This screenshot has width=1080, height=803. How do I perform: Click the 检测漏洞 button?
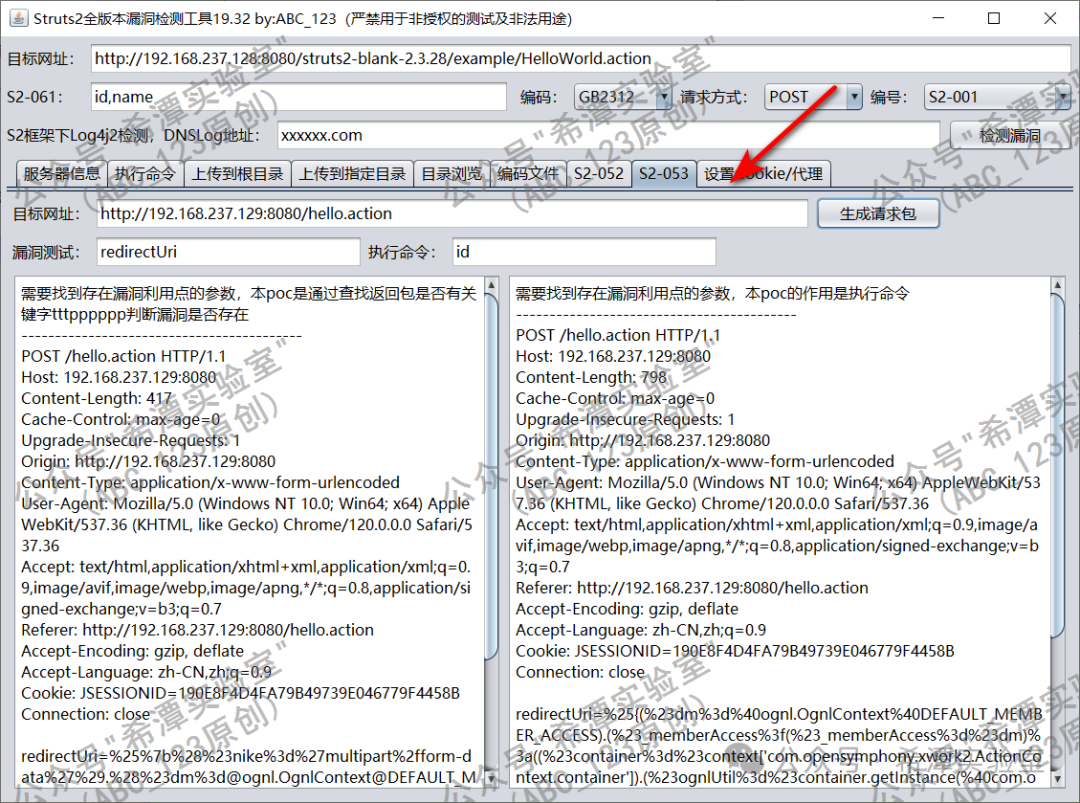[1009, 136]
